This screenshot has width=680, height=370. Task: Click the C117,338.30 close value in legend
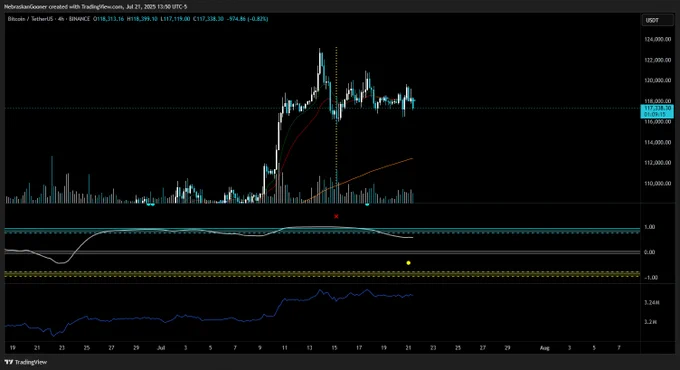(208, 19)
